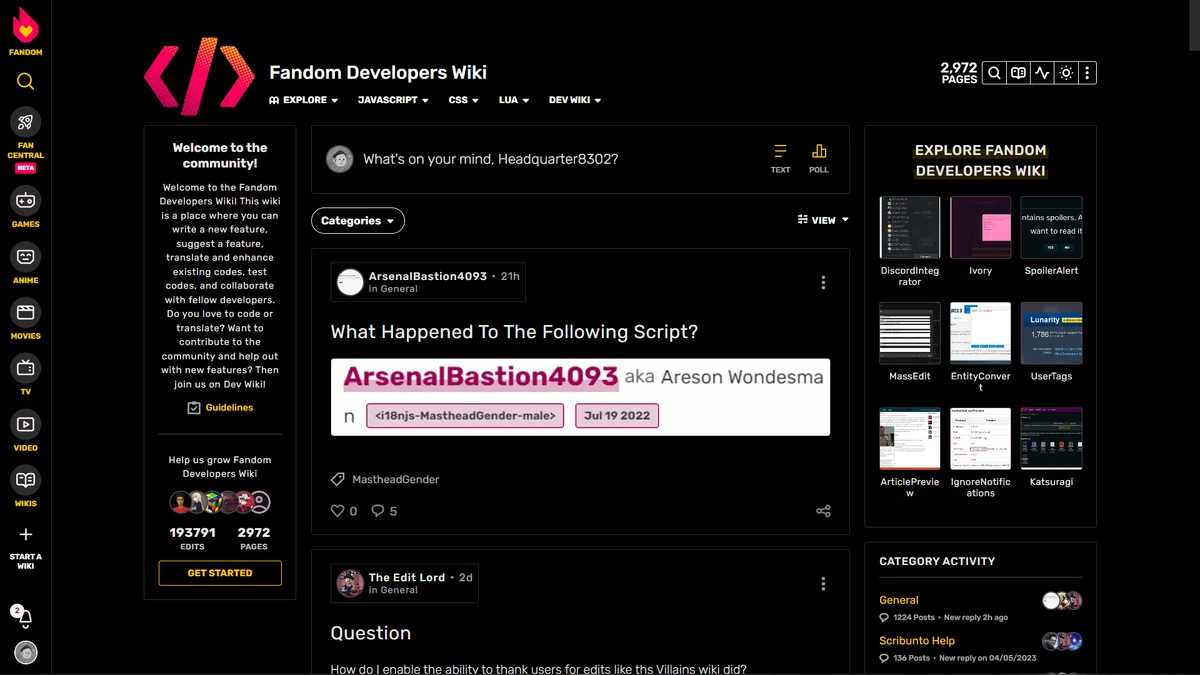Open the VIEW sorting dropdown above the feed

tap(822, 219)
